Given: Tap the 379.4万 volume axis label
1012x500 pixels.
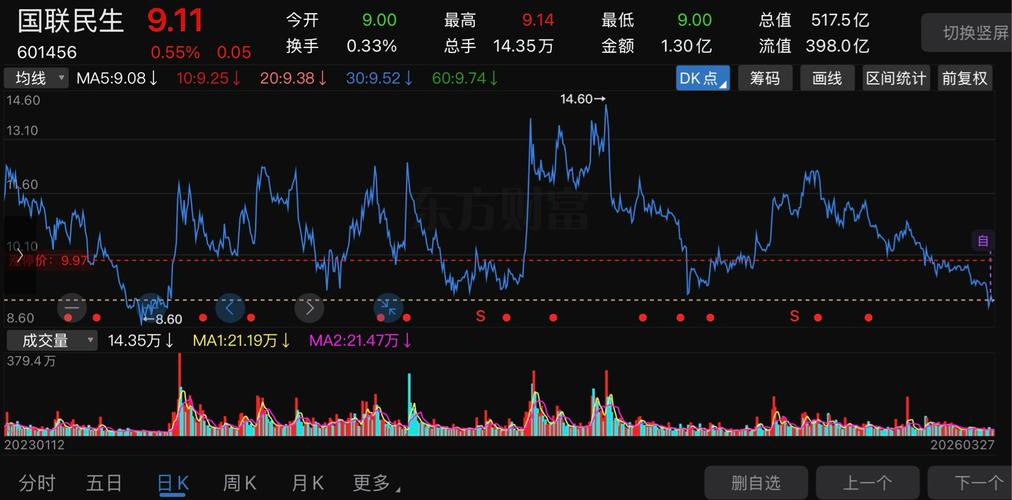Looking at the screenshot, I should click(x=31, y=361).
